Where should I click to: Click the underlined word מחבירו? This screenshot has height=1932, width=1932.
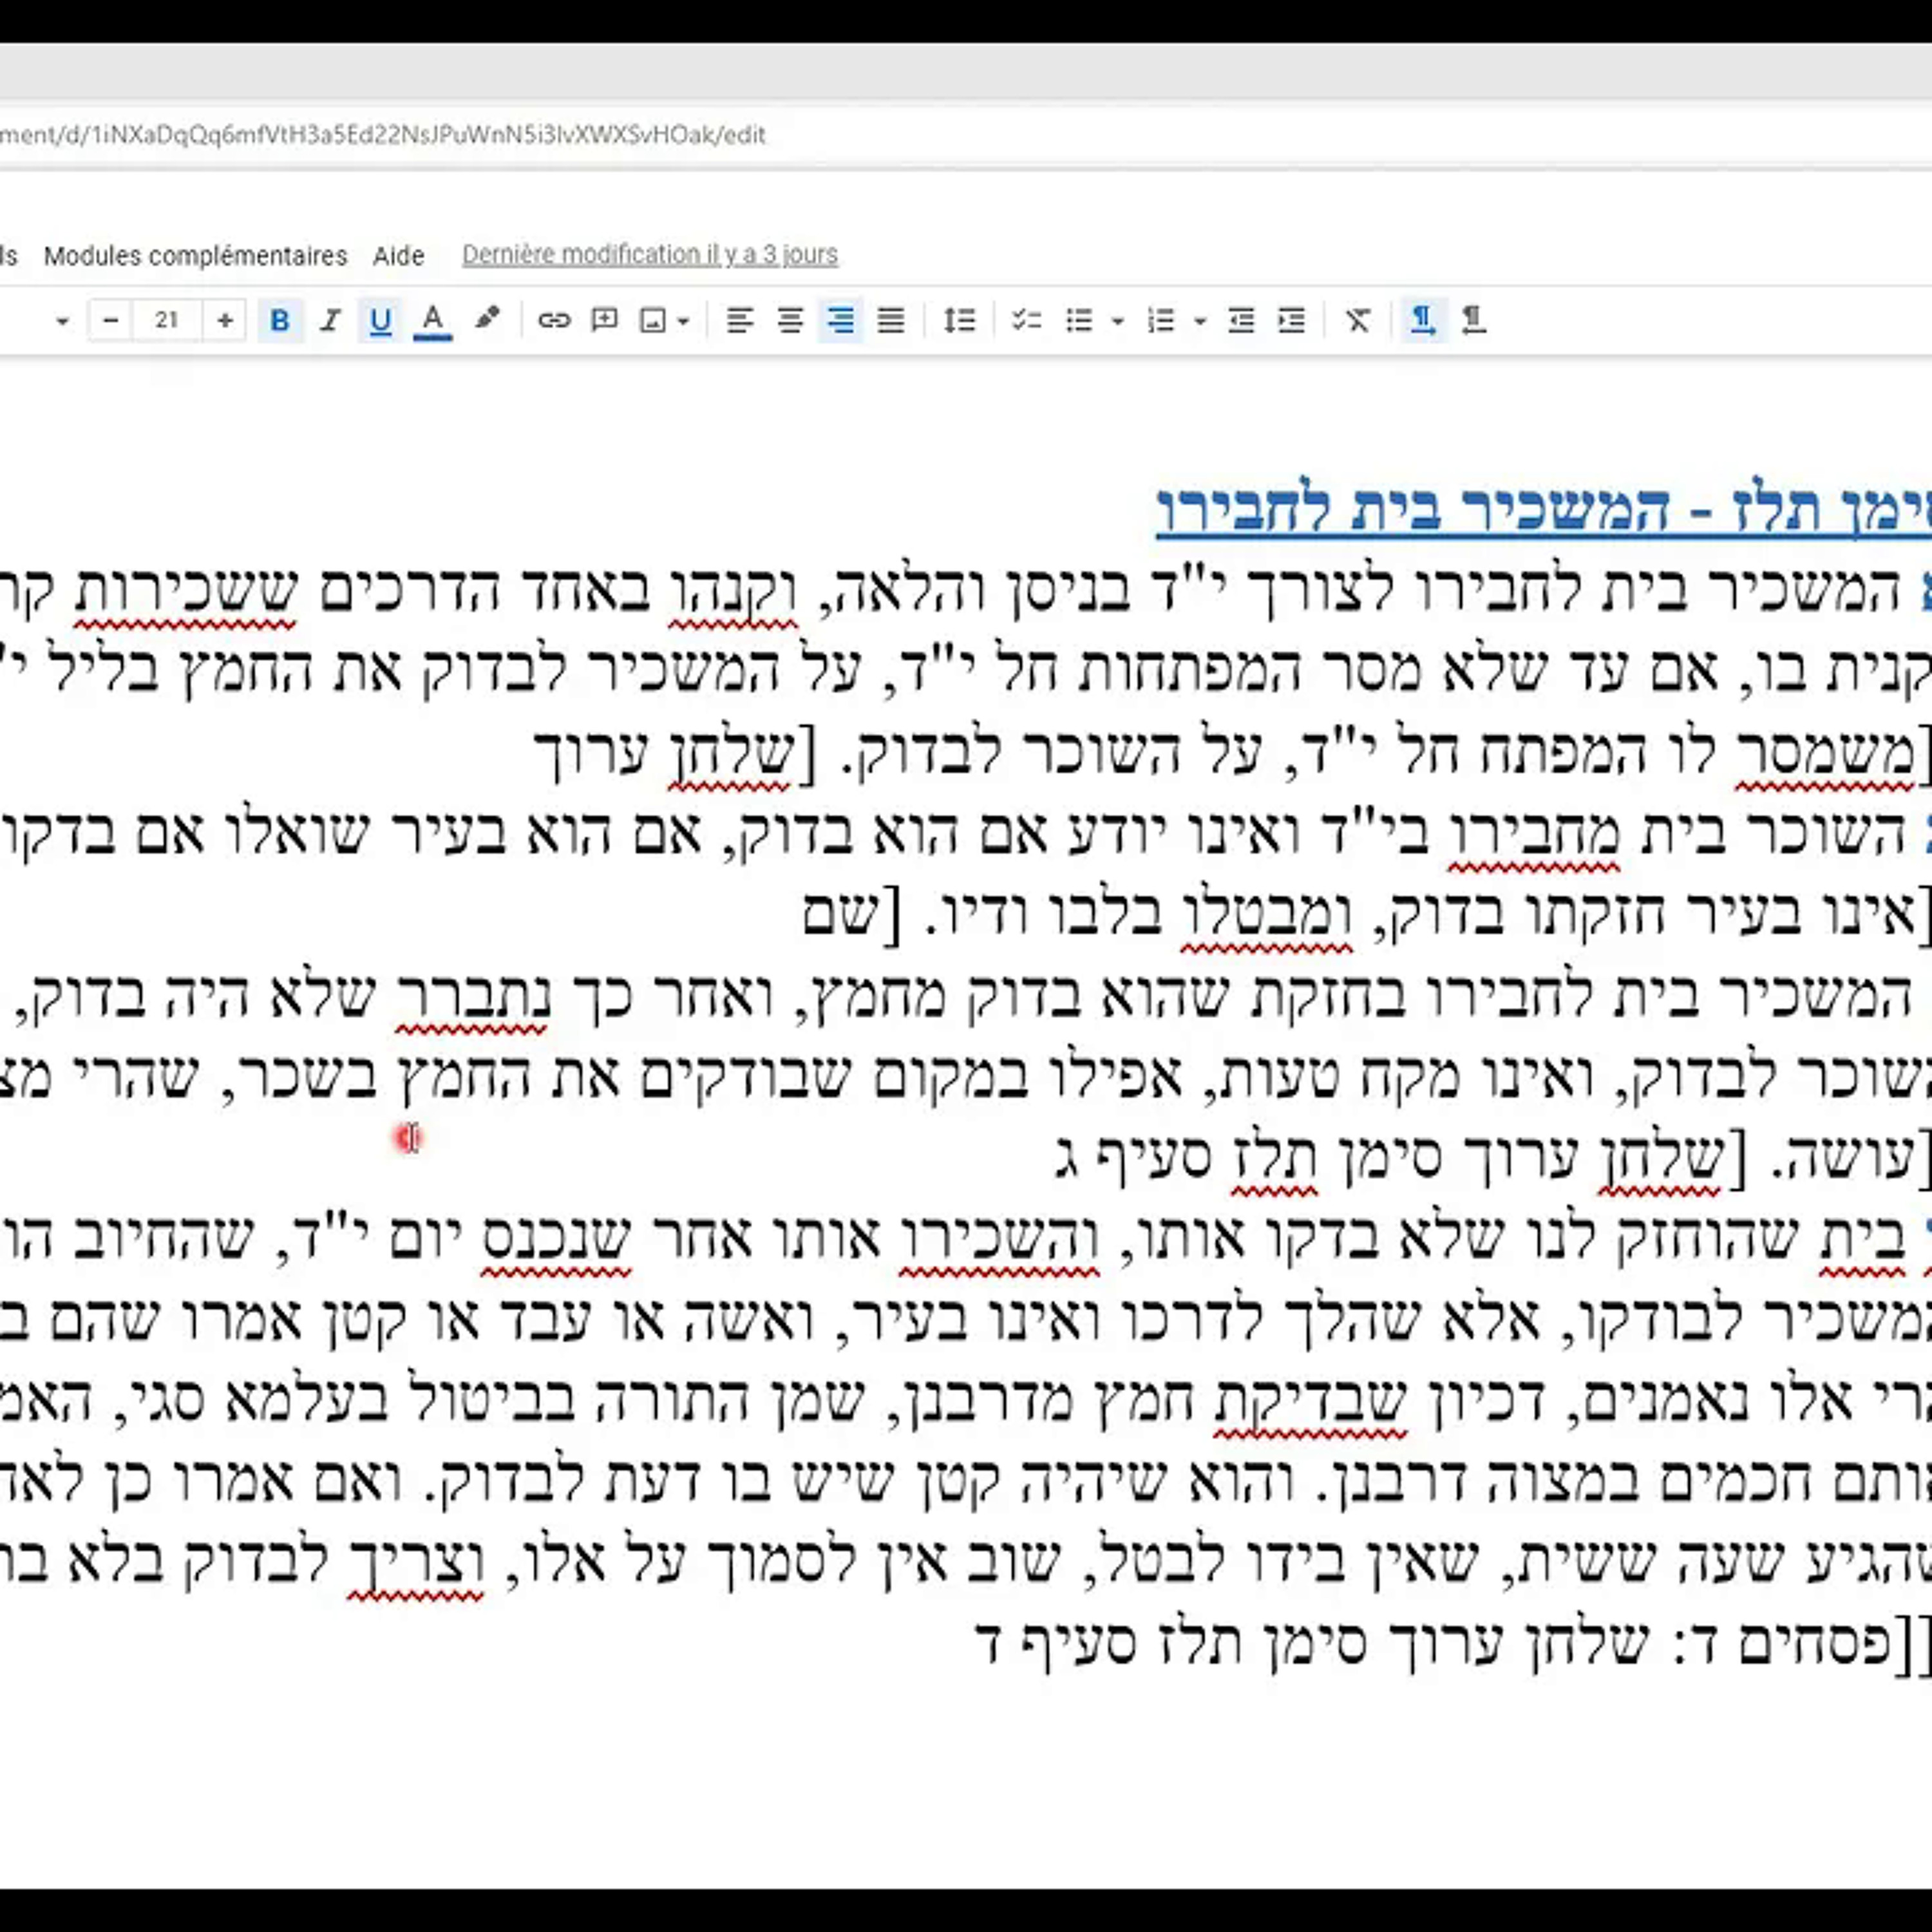point(1534,834)
